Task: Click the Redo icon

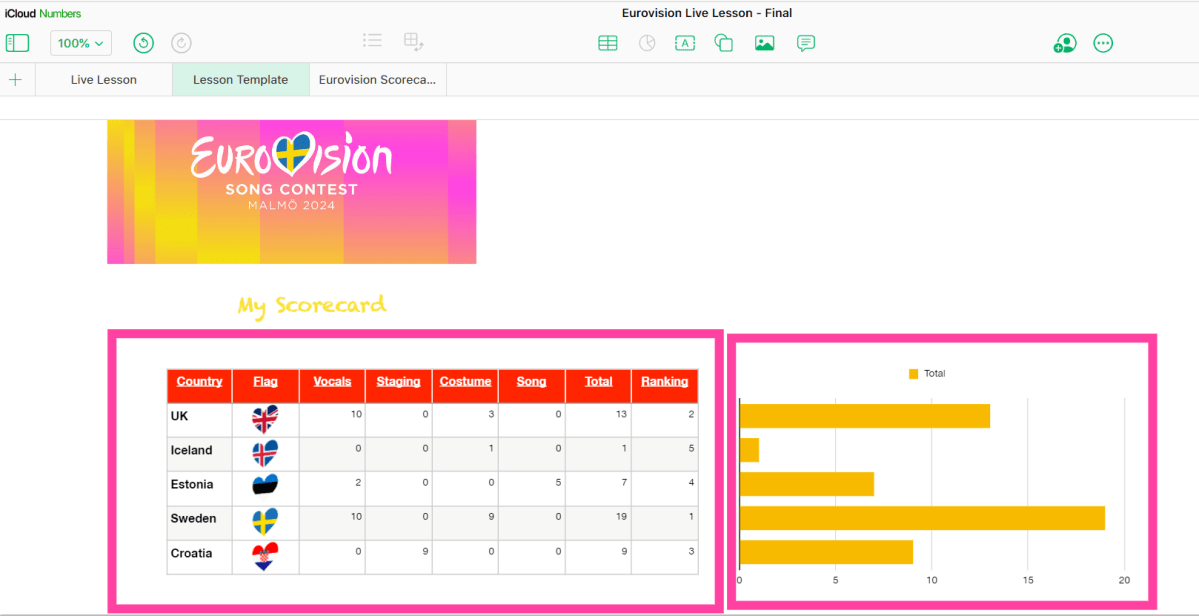Action: (181, 43)
